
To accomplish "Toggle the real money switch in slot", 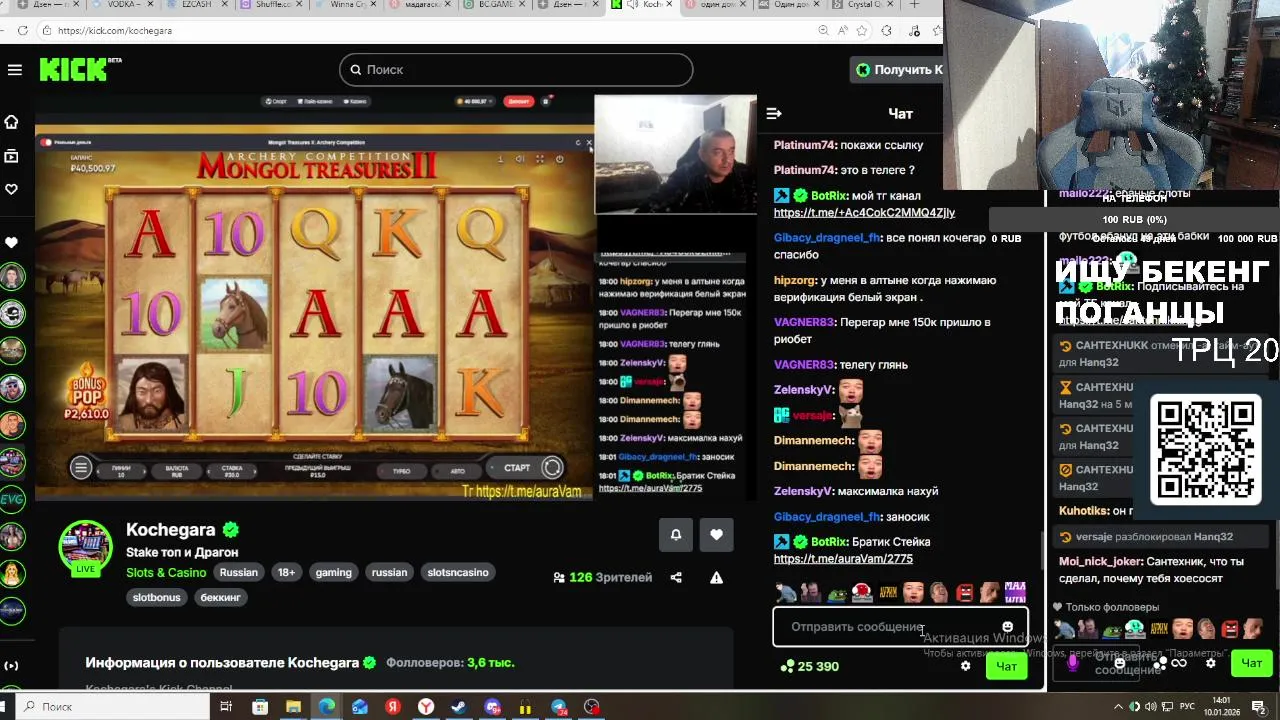I will click(46, 142).
